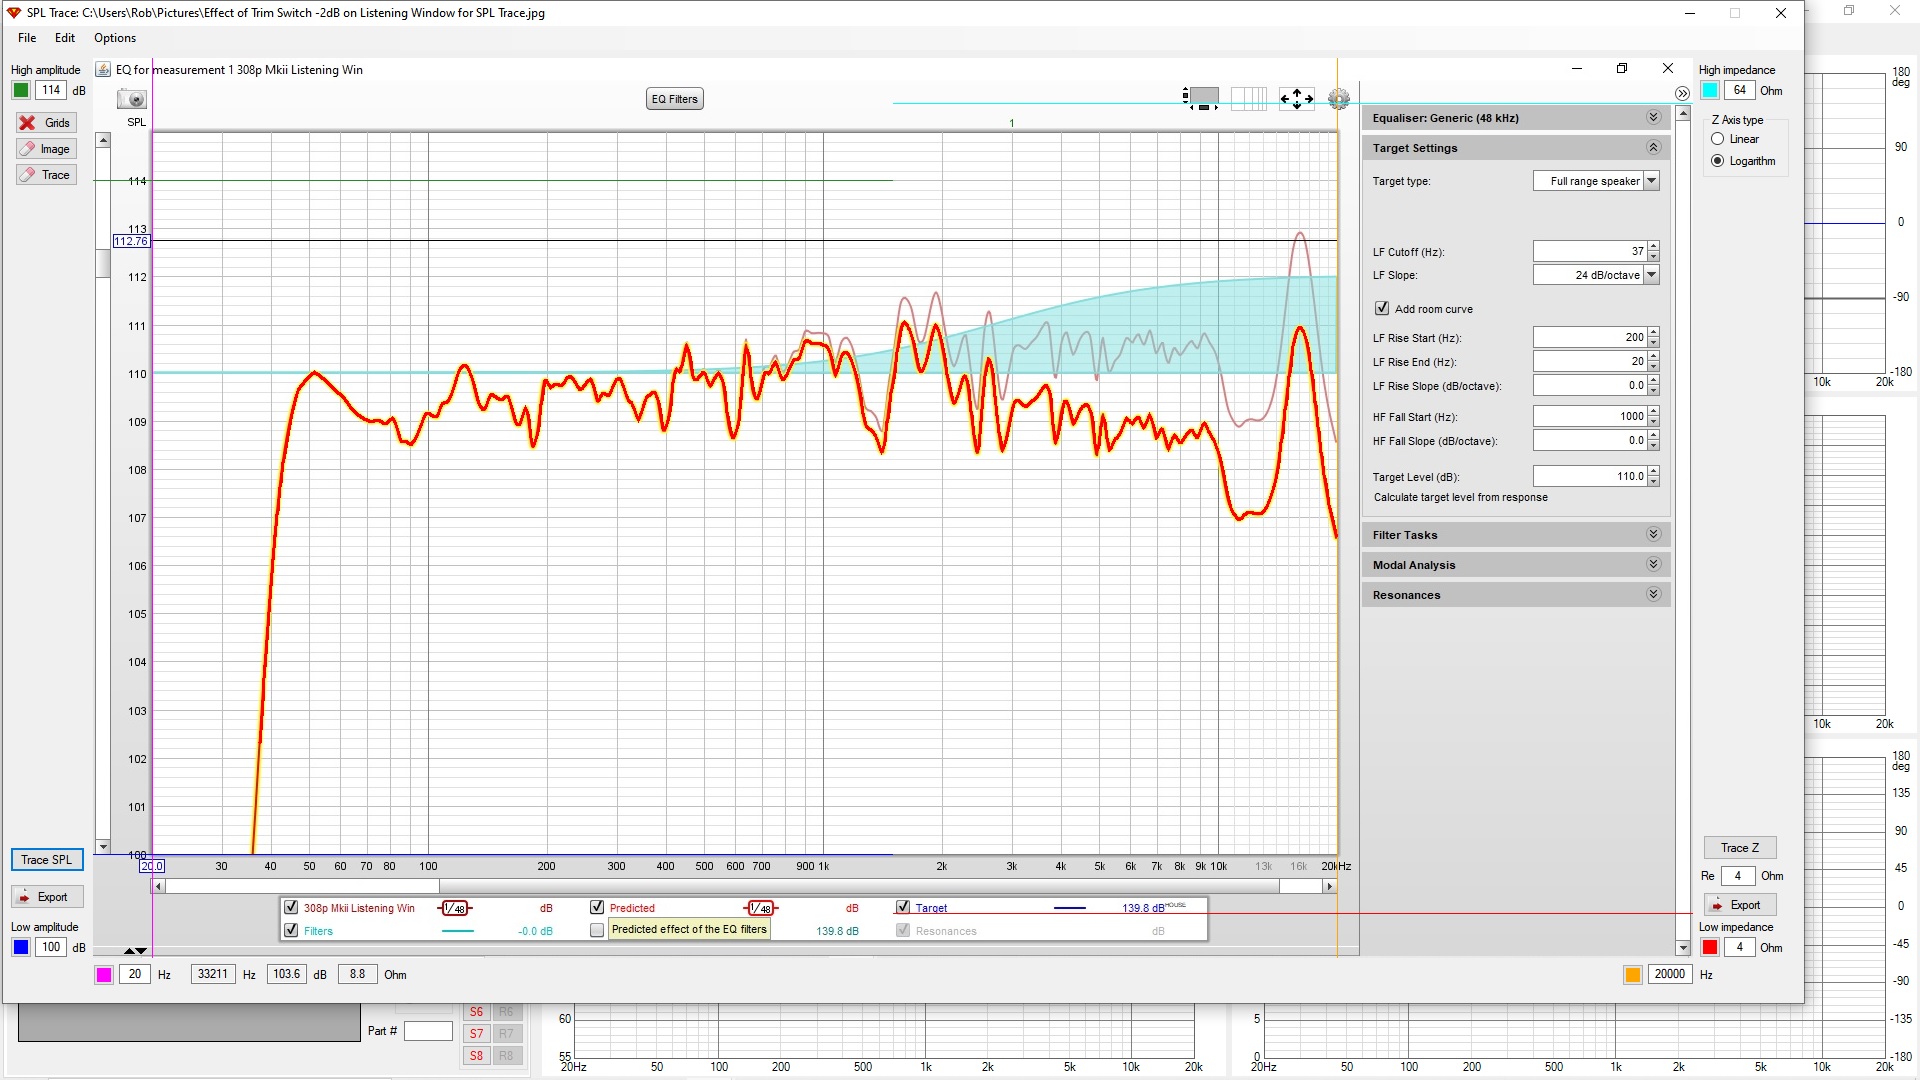Click the High amplitude 114 dB field
Viewport: 1920px width, 1080px height.
51,90
